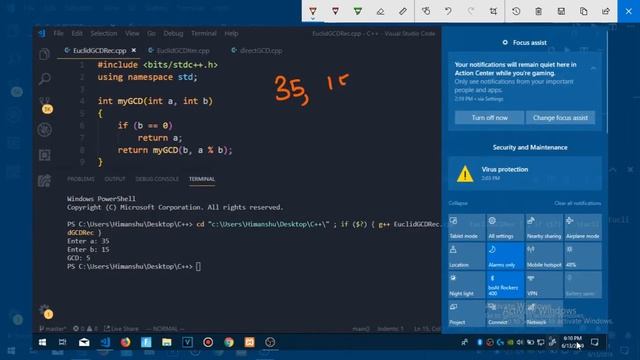Open the Debug menu in VS Code
The height and width of the screenshot is (360, 640).
pos(173,33)
